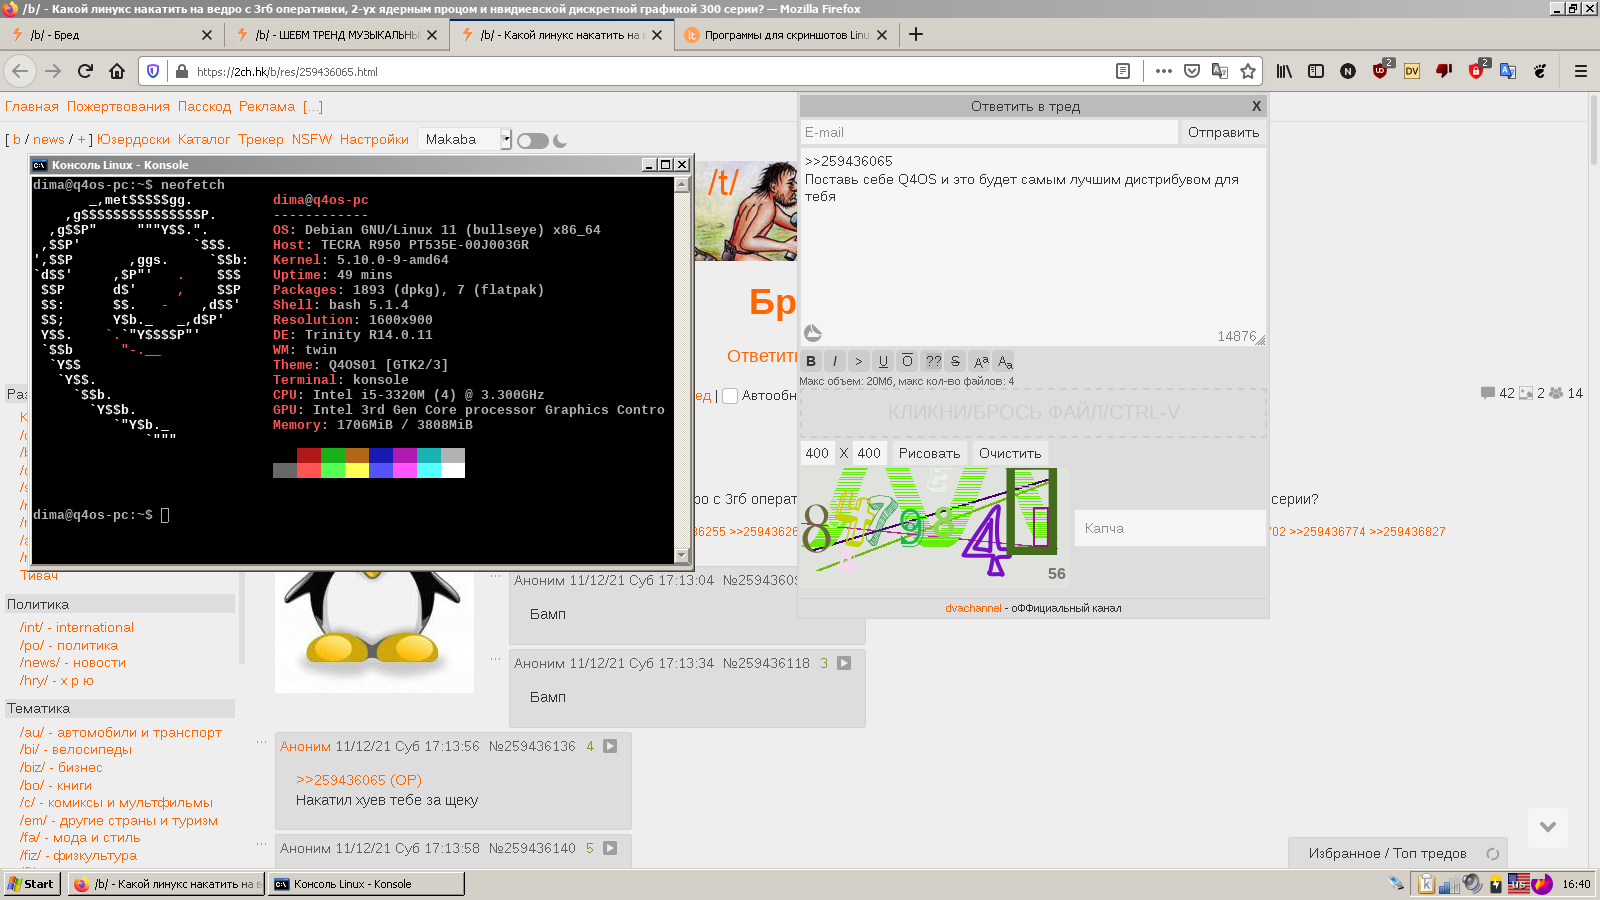Image resolution: width=1600 pixels, height=900 pixels.
Task: Open the Настройки menu link
Action: [x=374, y=139]
